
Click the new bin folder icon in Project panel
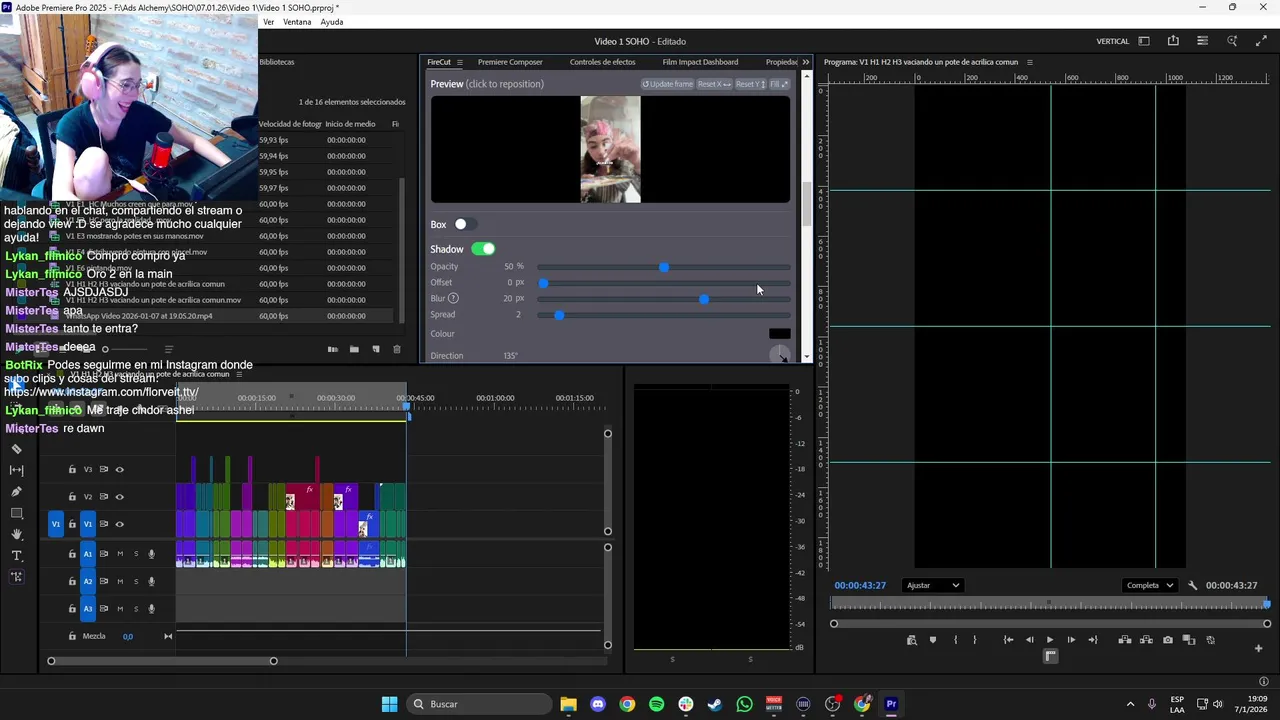tap(354, 349)
